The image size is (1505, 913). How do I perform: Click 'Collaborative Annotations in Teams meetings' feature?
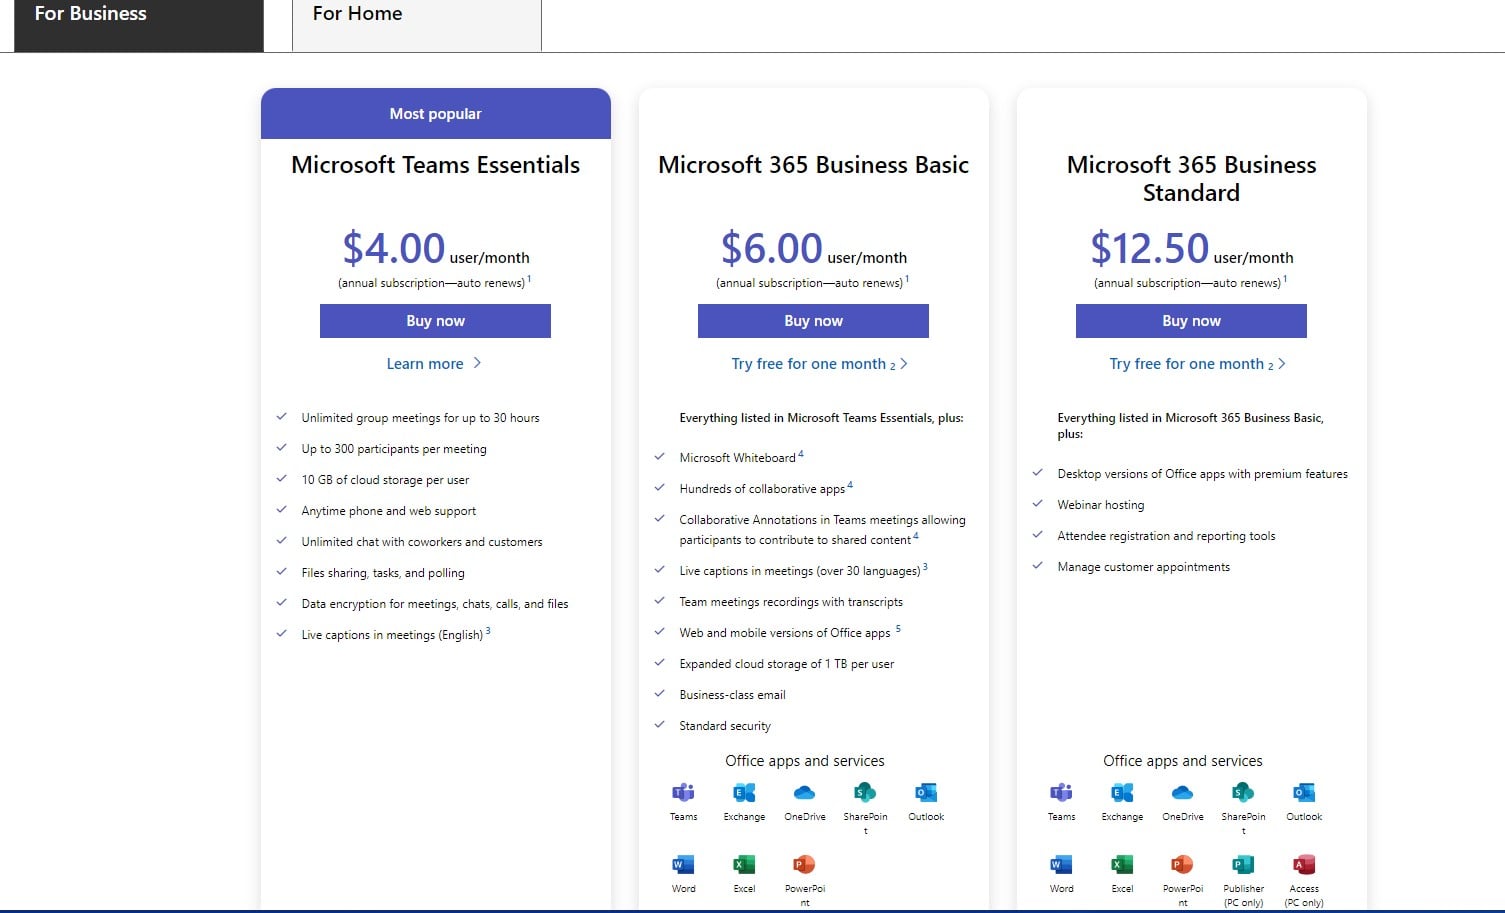point(822,530)
